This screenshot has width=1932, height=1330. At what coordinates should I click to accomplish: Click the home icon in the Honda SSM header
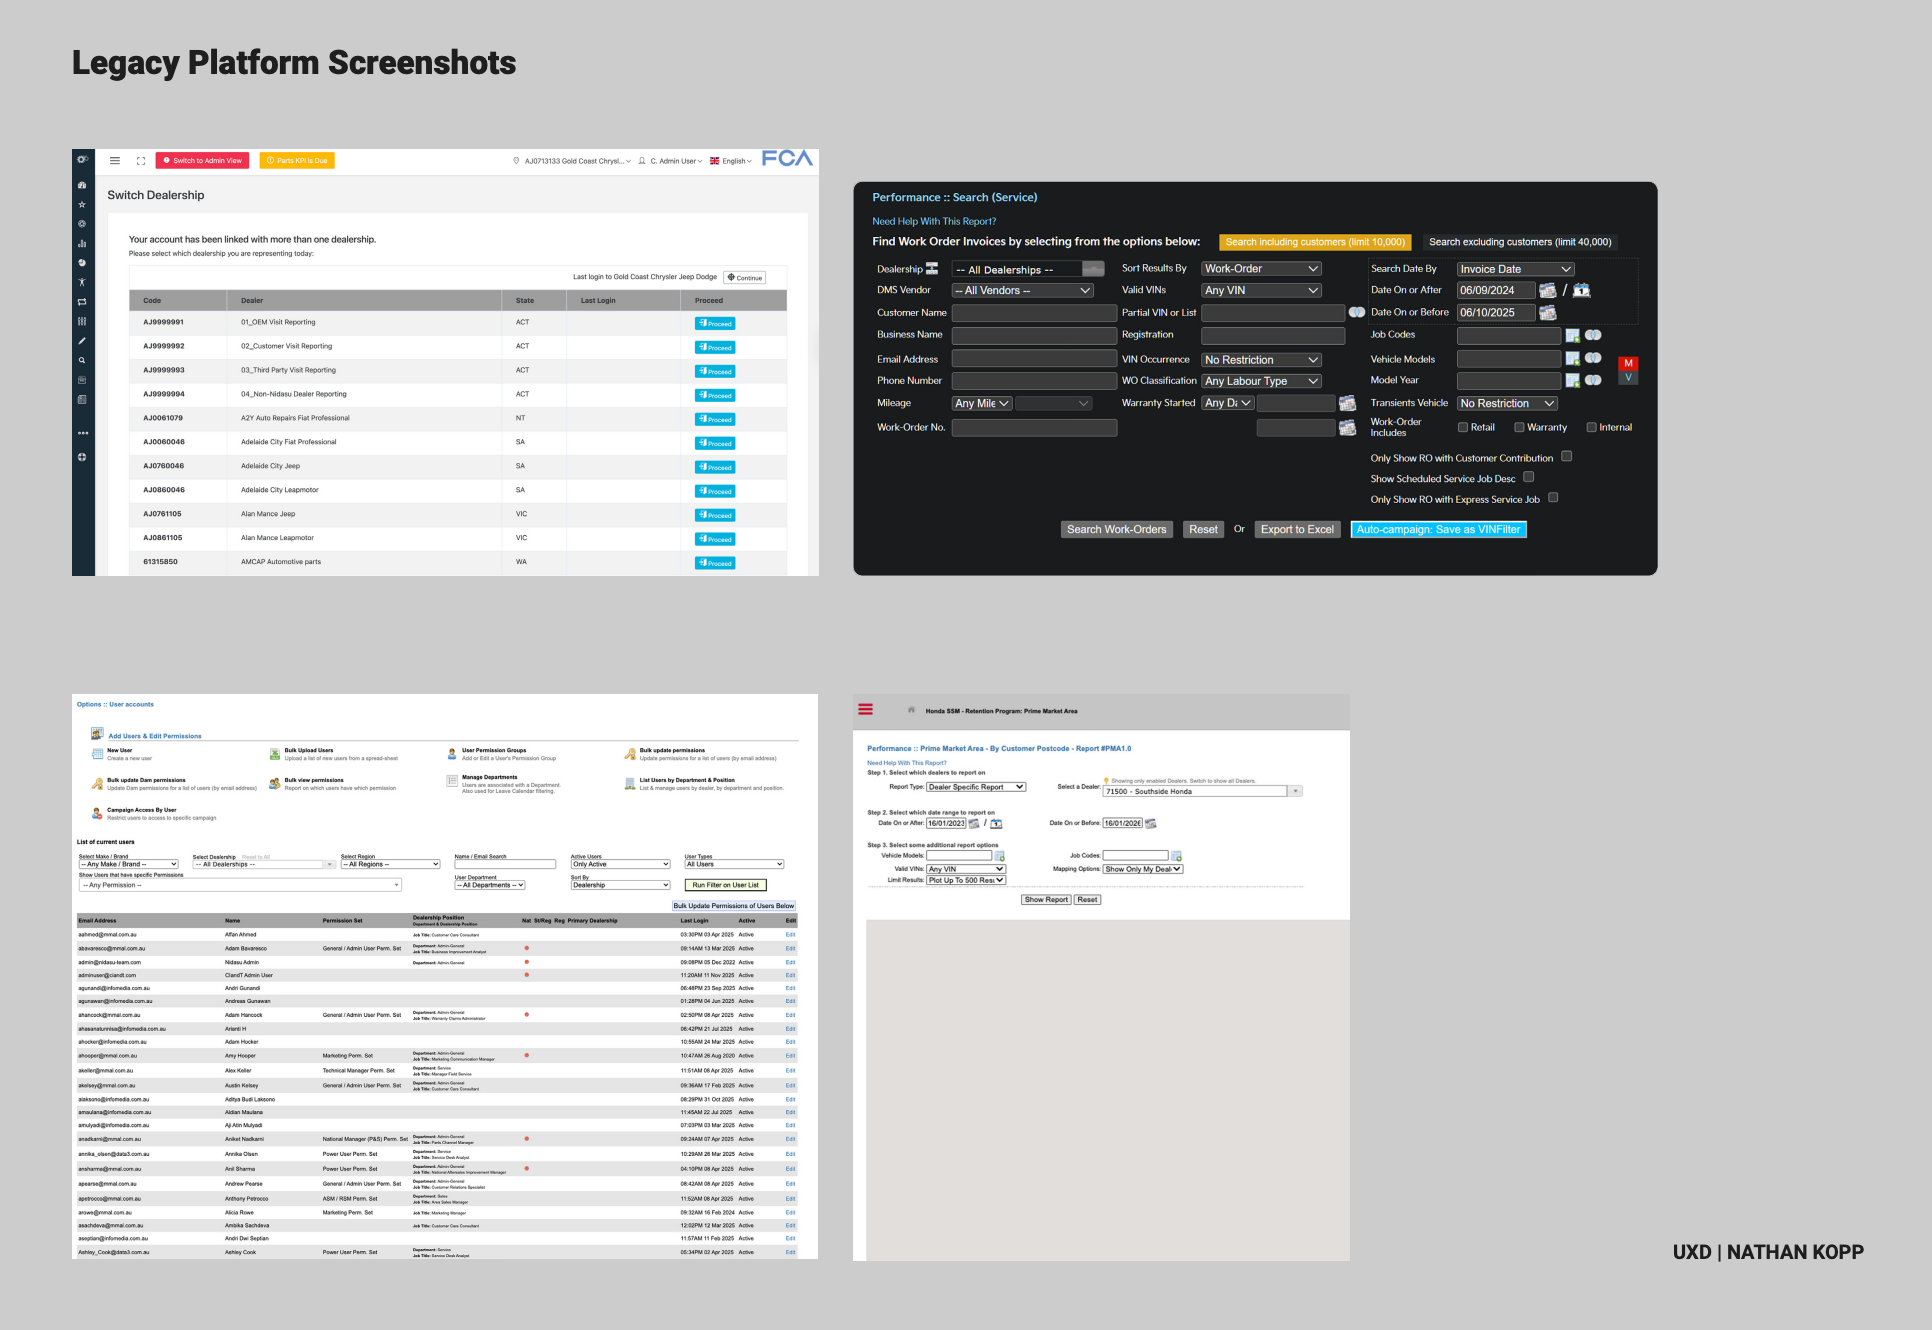[911, 710]
